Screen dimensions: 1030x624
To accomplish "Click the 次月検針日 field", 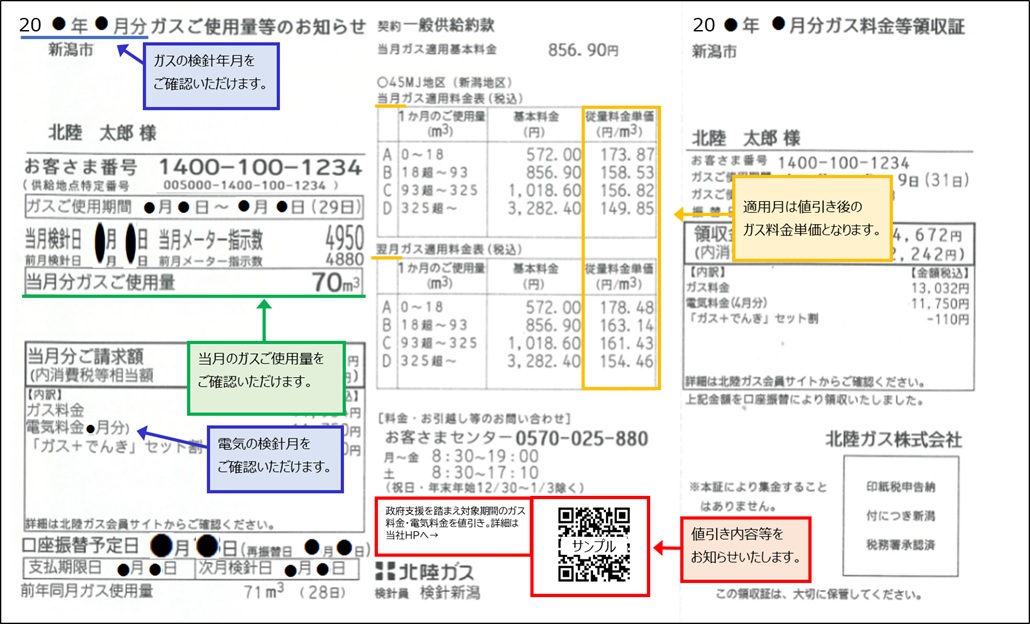I will pos(278,568).
